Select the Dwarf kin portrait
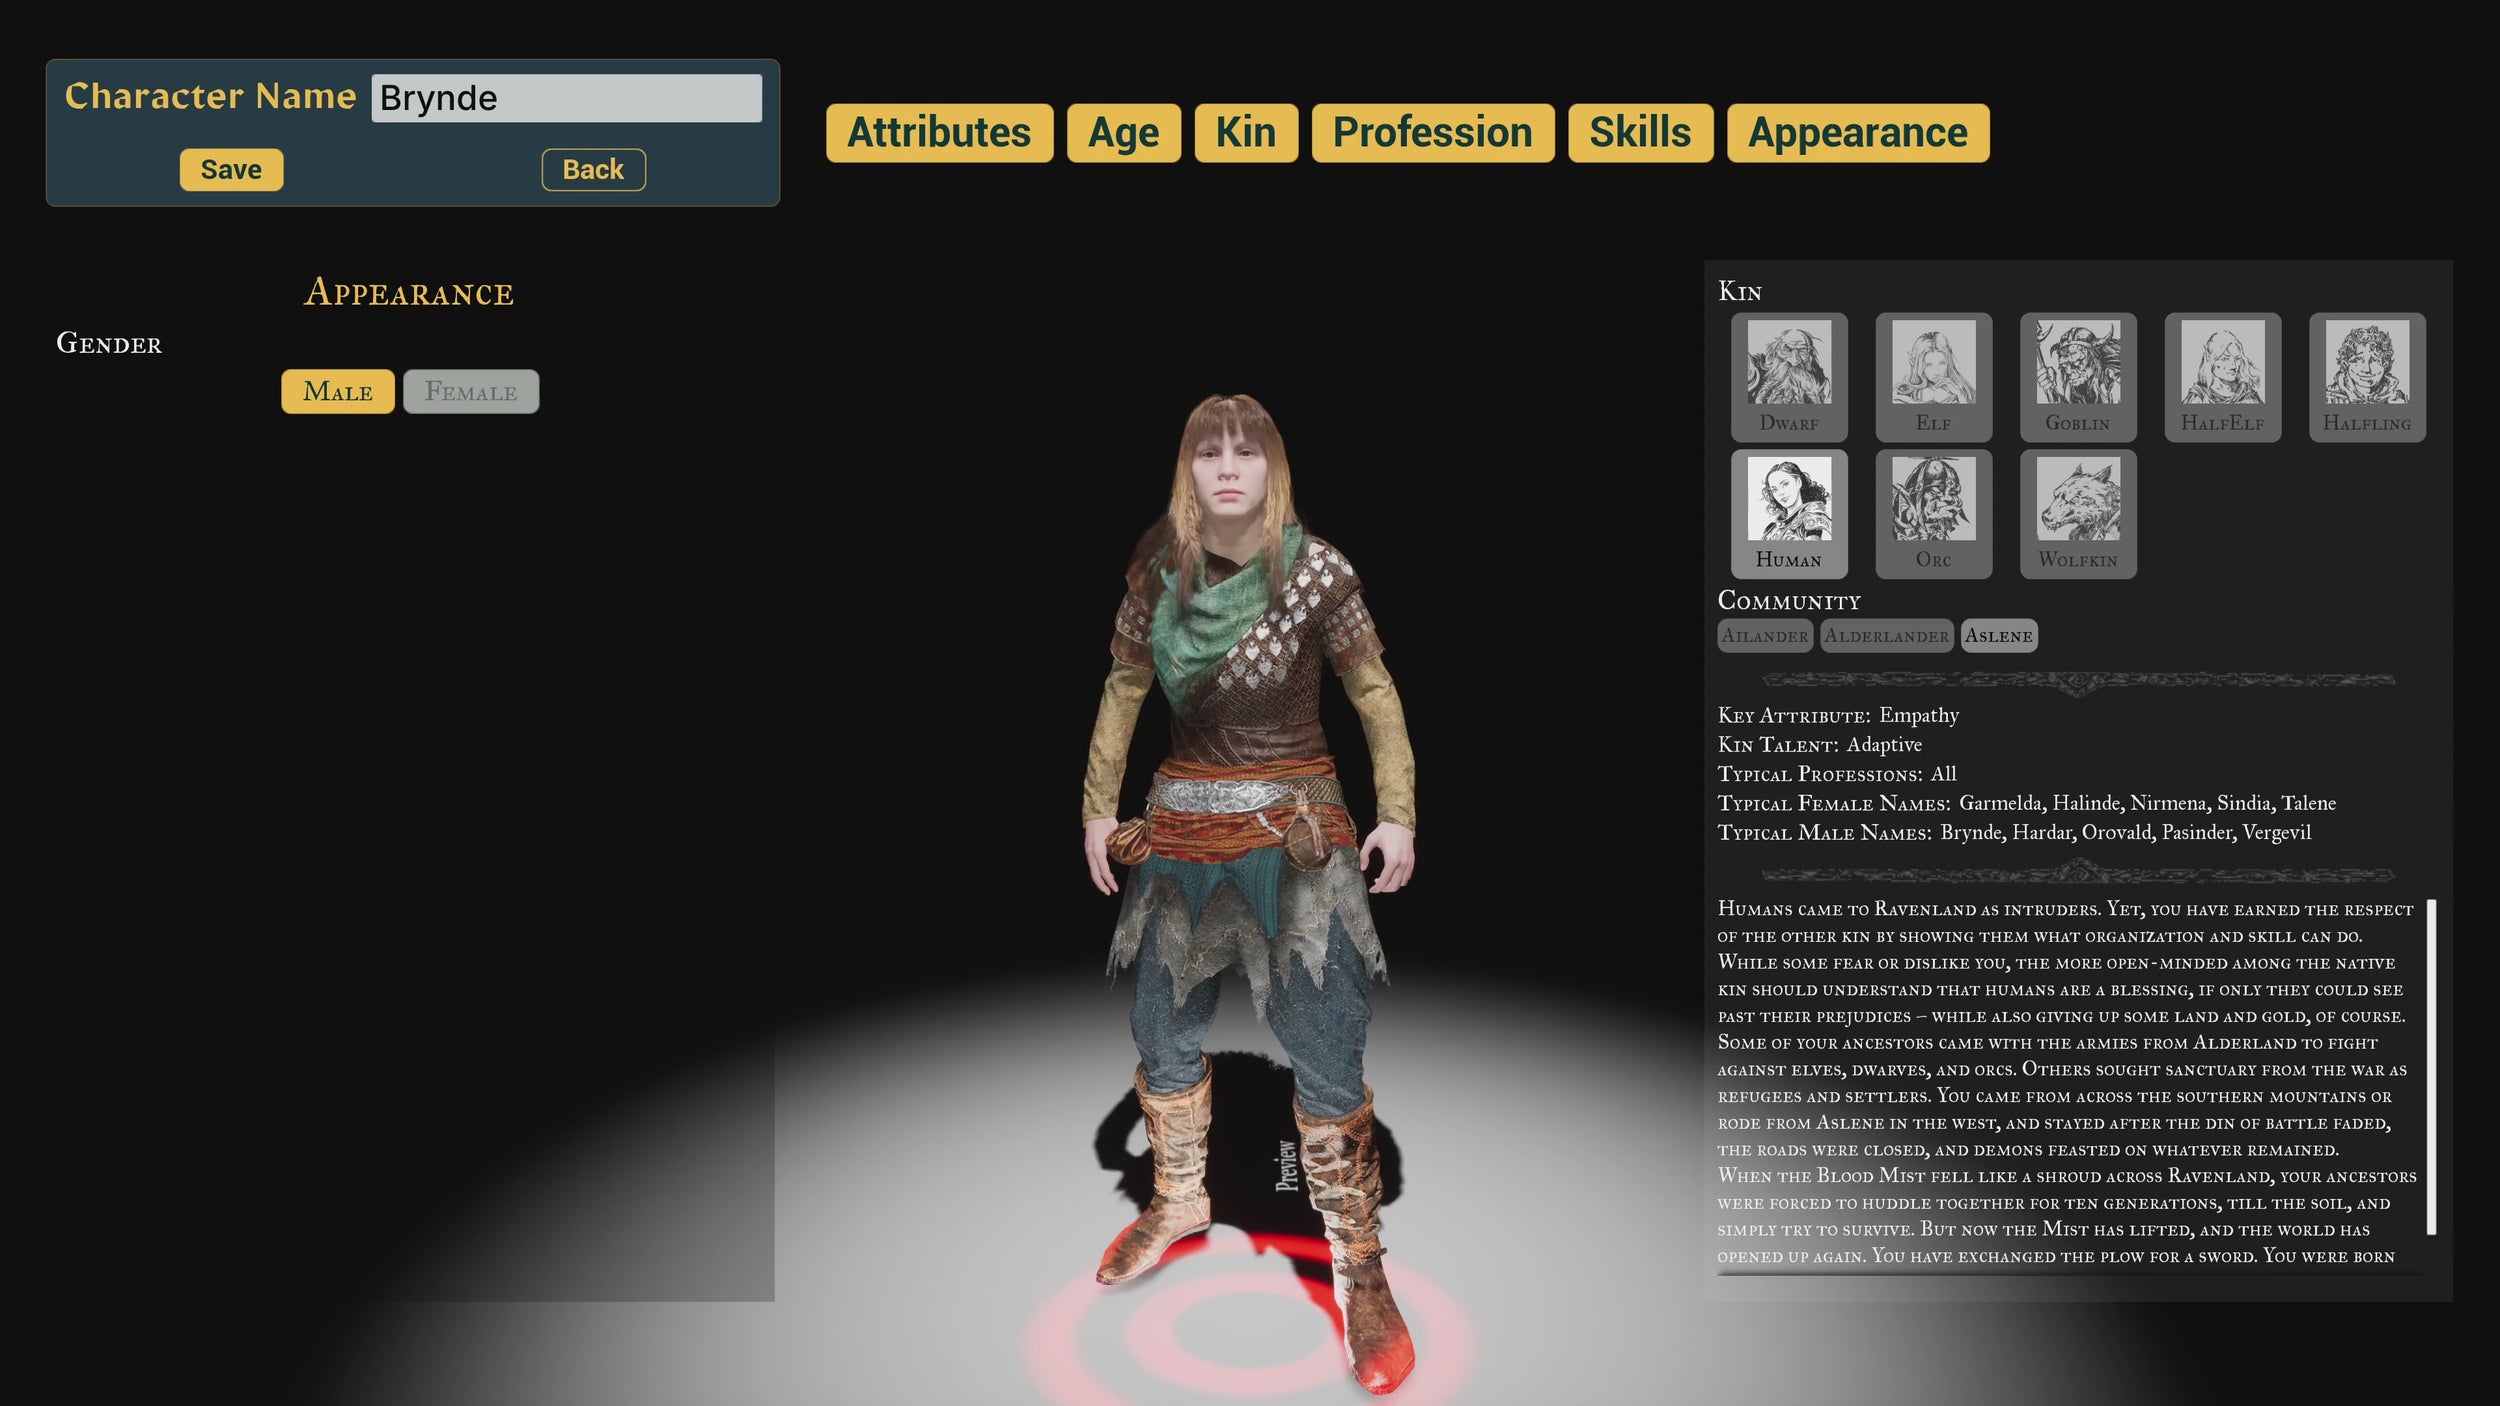Screen dimensions: 2500x1406 pyautogui.click(x=1789, y=376)
